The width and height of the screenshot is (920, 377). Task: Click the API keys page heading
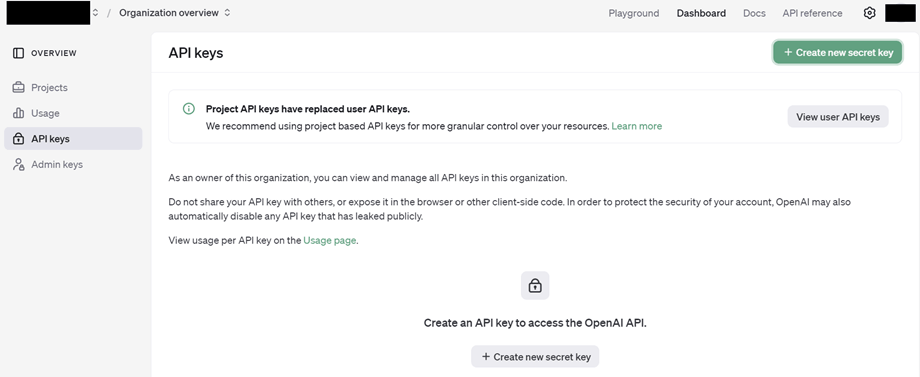coord(196,53)
